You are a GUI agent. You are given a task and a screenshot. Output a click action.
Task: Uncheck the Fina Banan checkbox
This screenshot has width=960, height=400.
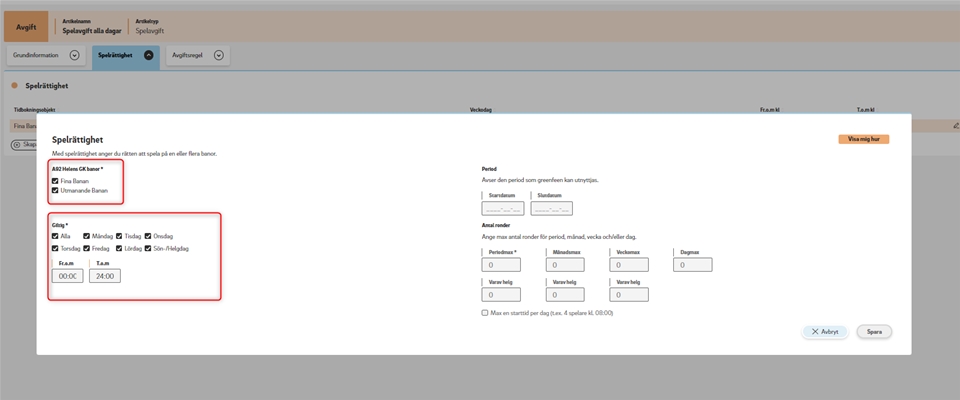click(x=55, y=181)
